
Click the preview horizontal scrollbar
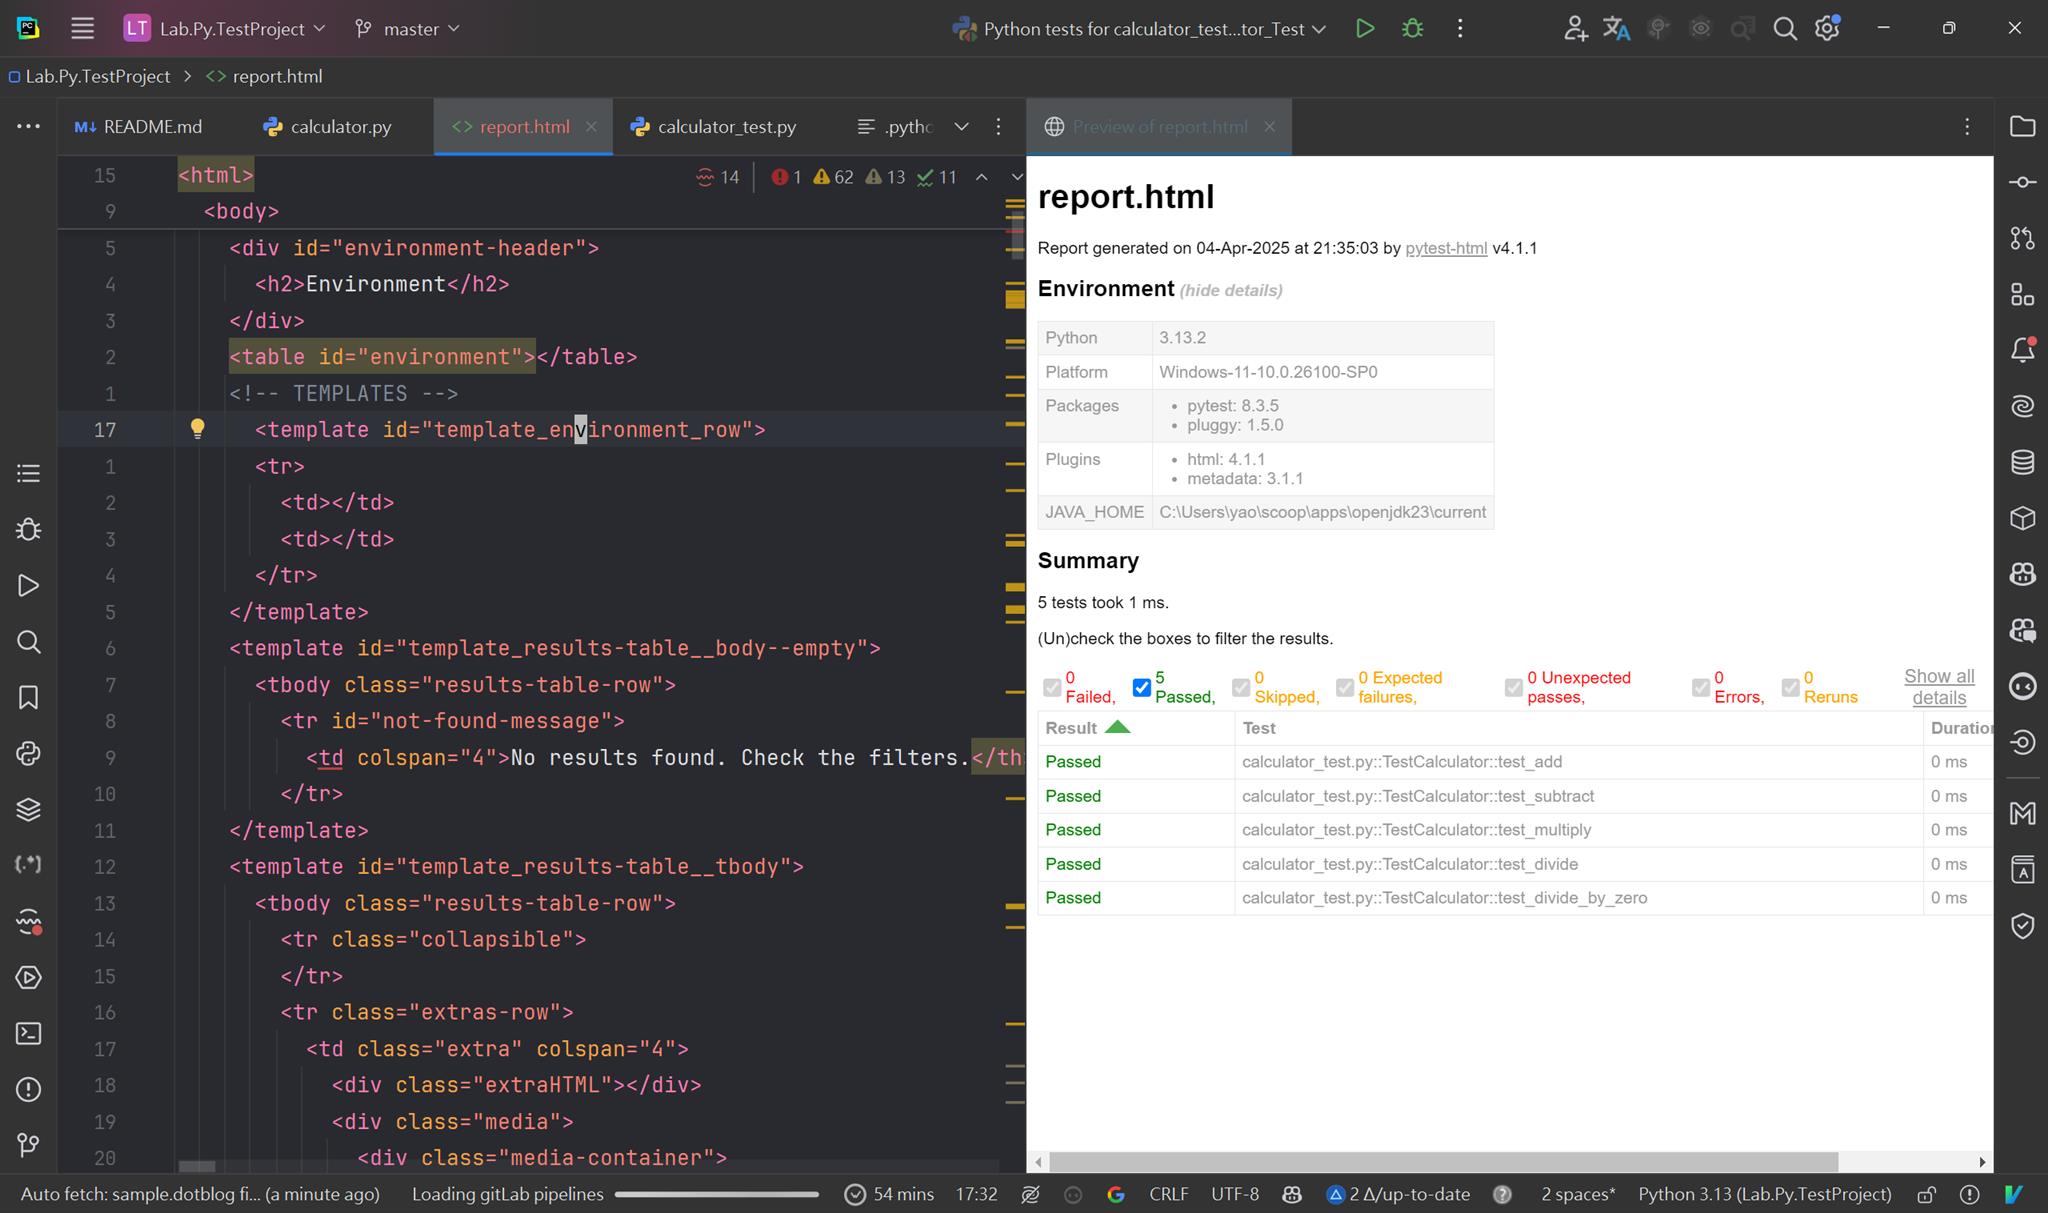click(1442, 1161)
